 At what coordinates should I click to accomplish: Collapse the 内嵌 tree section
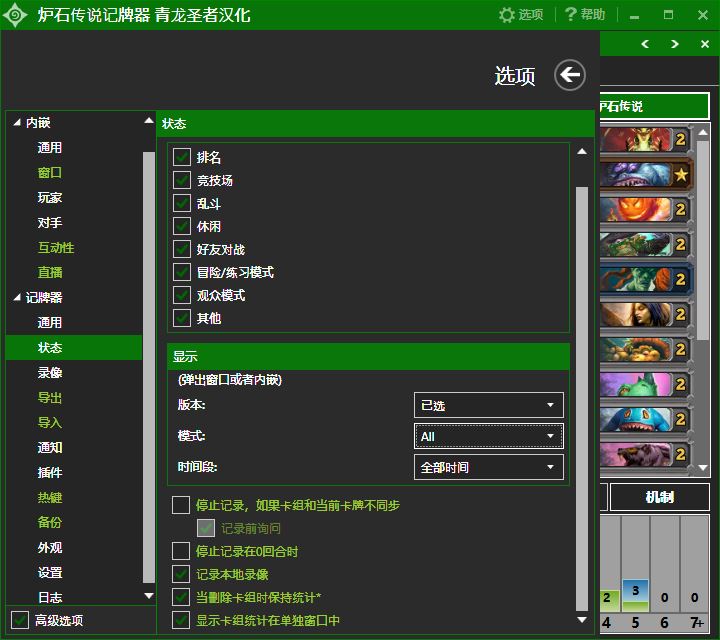[x=17, y=123]
